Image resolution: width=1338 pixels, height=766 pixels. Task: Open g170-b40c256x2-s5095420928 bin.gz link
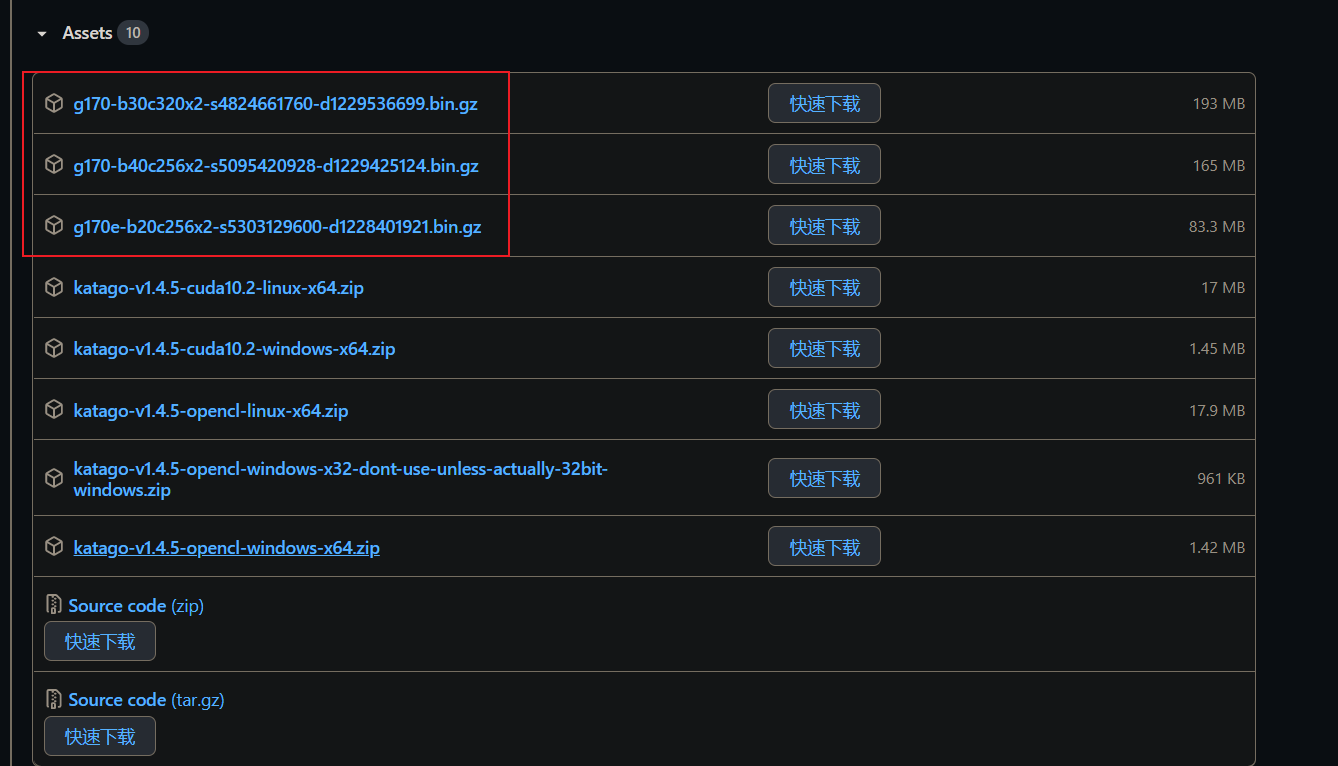pos(276,165)
